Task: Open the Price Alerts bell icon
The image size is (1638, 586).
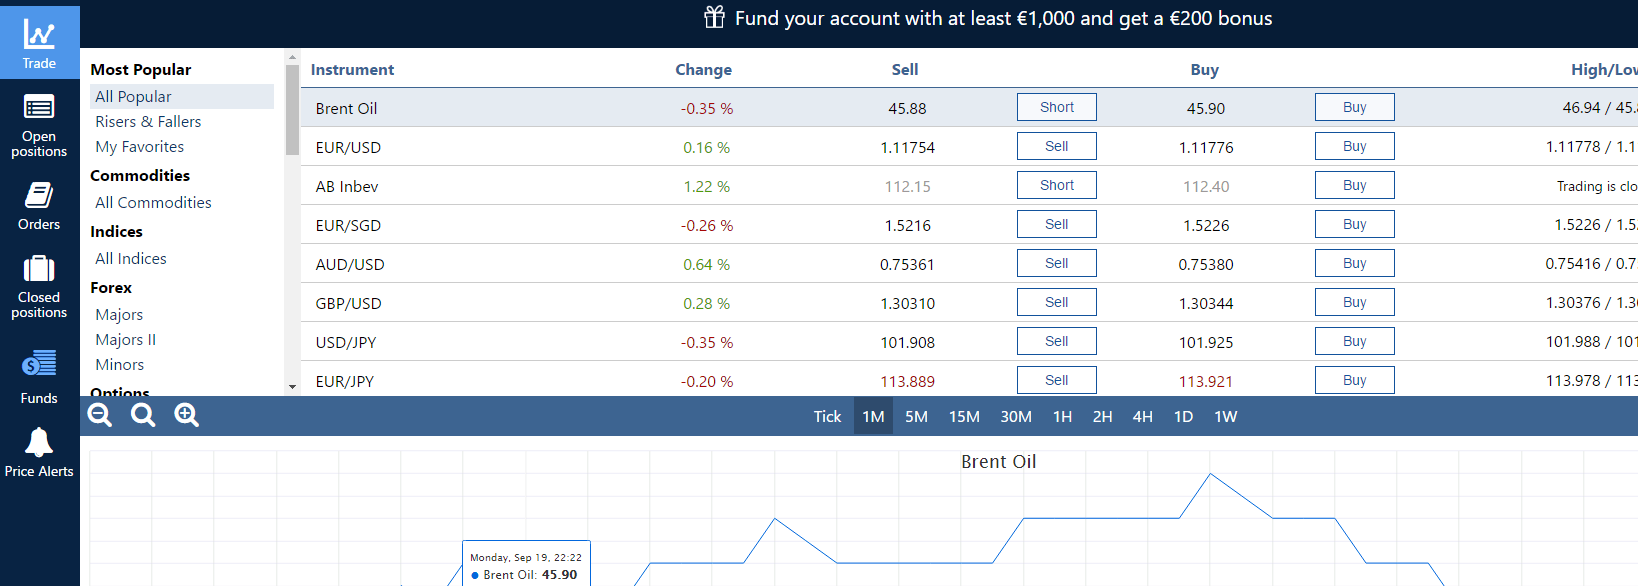Action: coord(39,441)
